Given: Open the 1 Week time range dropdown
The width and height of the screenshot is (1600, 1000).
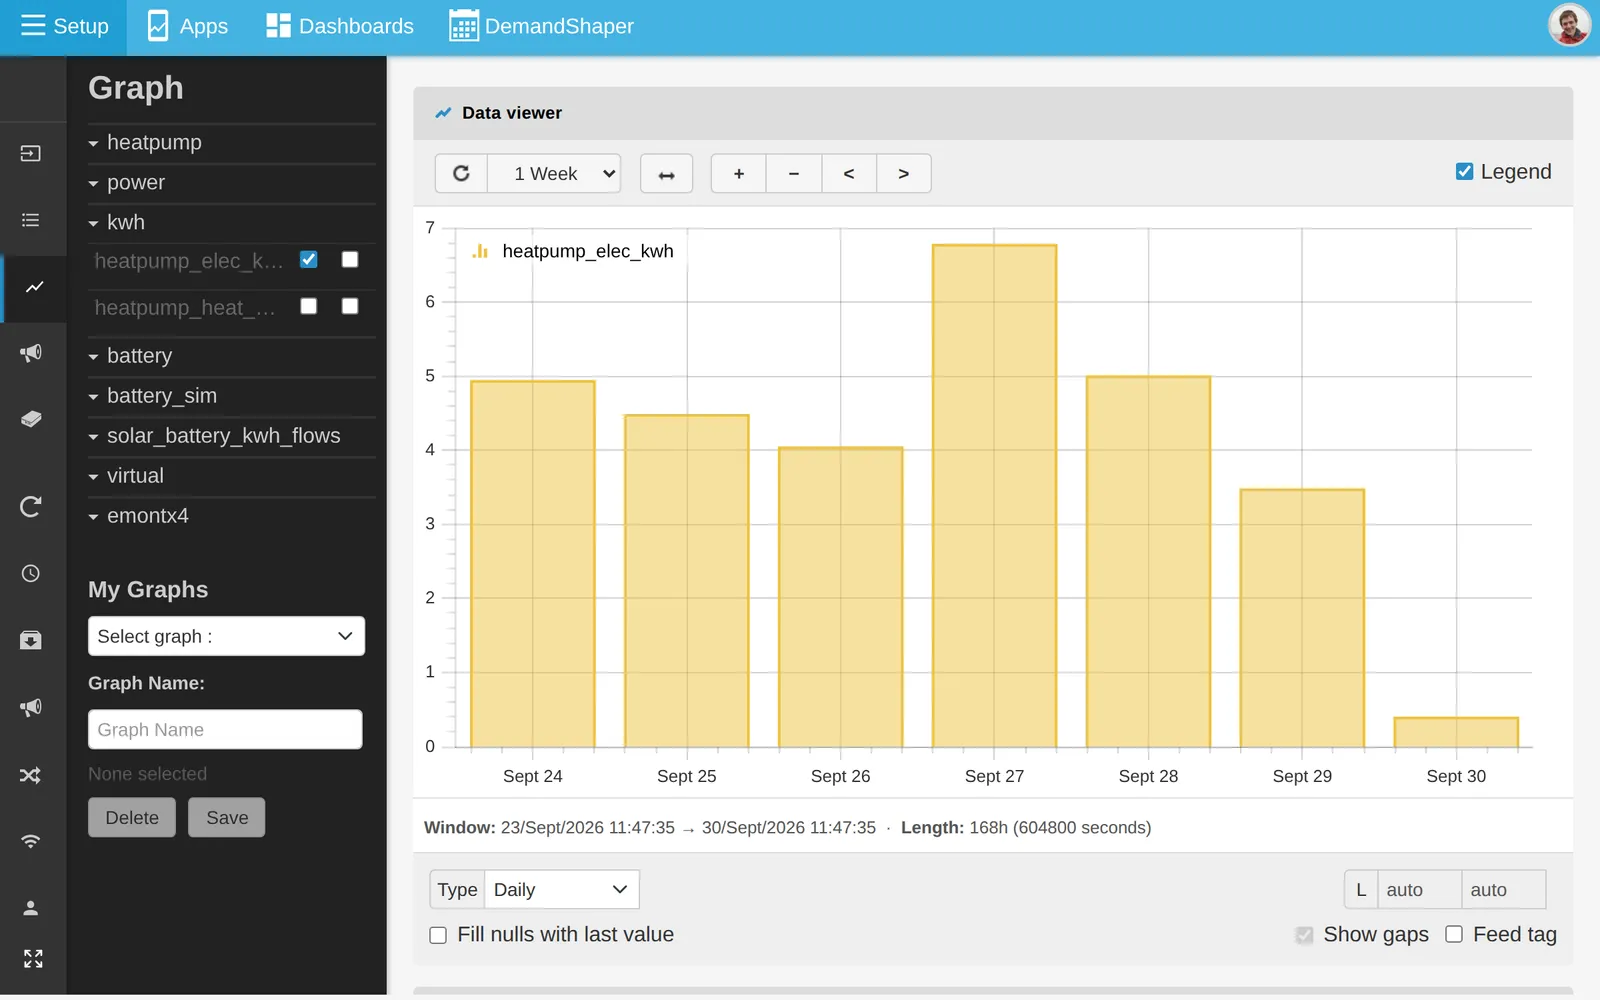Looking at the screenshot, I should click(554, 173).
